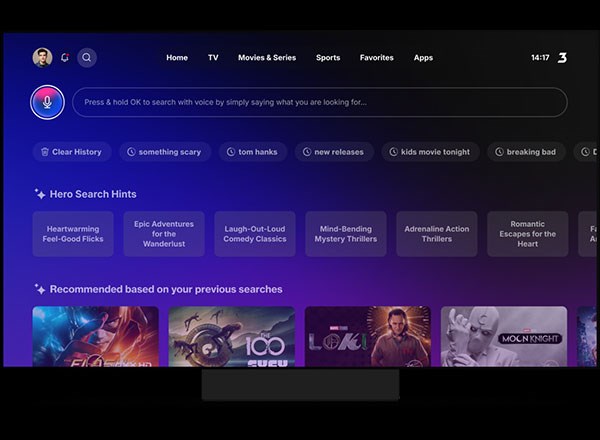Choose Heartwarming Feel-Good Flicks hint
Screen dimensions: 600x440
pos(73,234)
